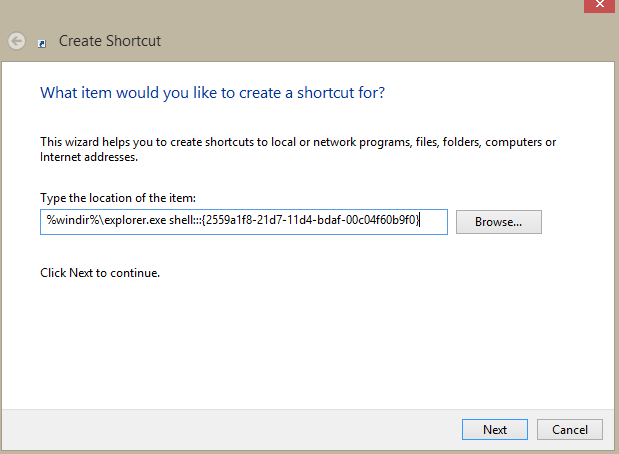Place cursor on %windir% in location field
This screenshot has height=454, width=619.
(73, 220)
